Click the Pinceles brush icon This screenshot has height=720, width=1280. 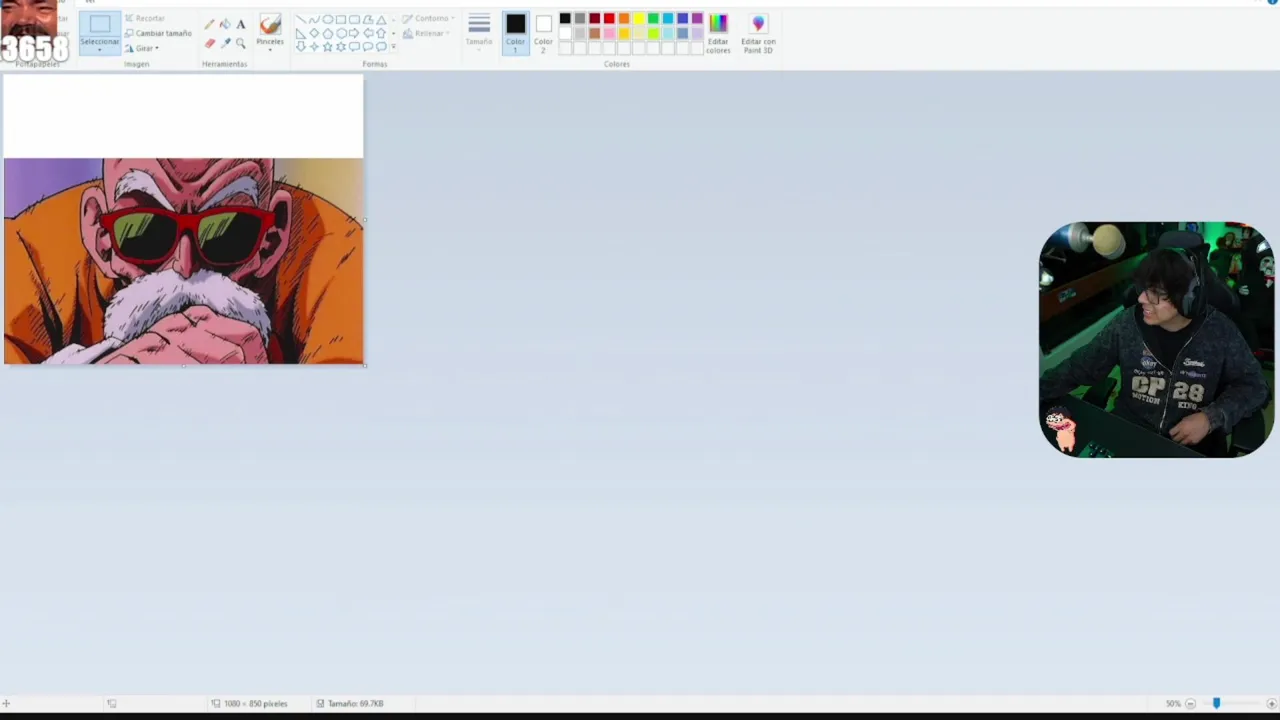tap(270, 24)
